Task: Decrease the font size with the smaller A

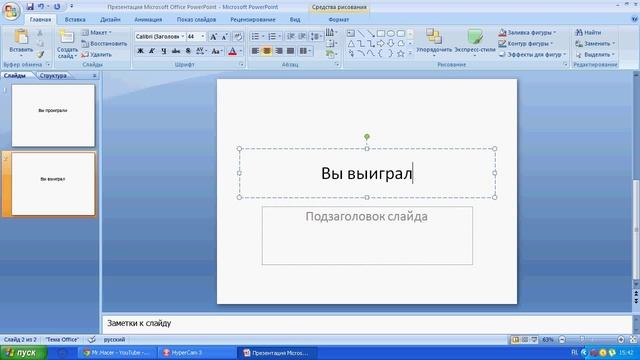Action: click(224, 37)
